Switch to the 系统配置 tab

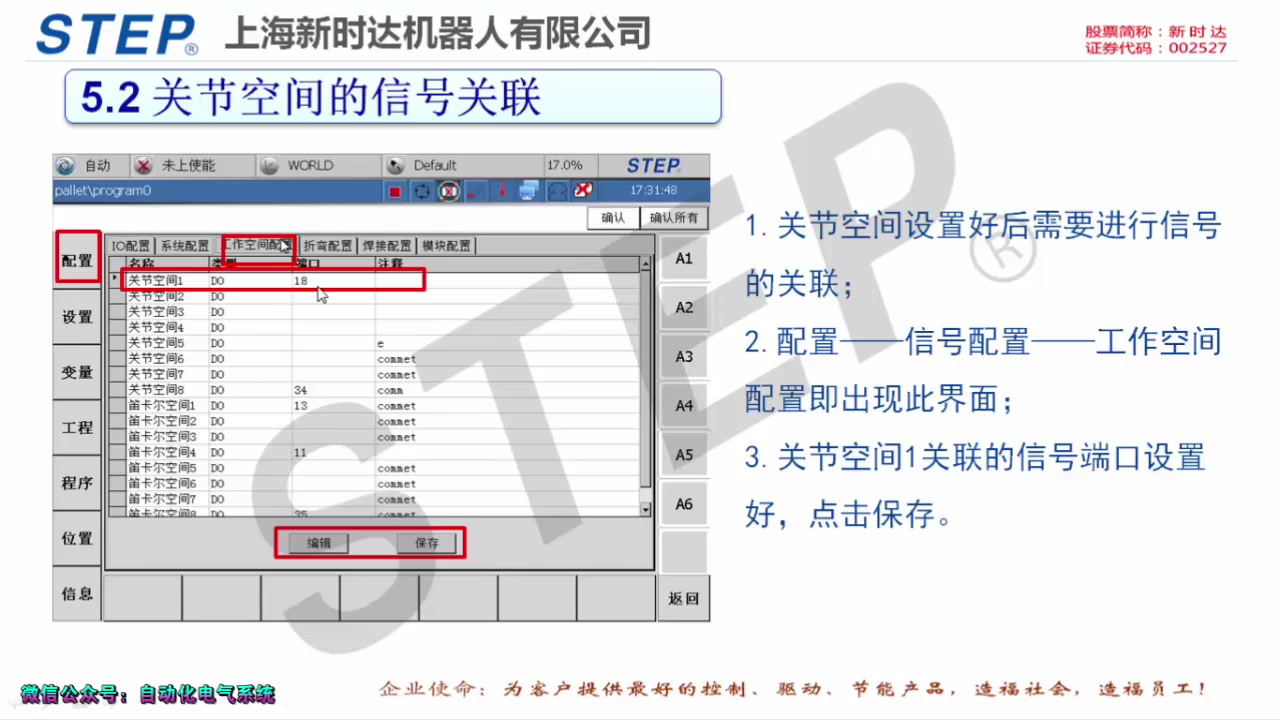point(185,246)
